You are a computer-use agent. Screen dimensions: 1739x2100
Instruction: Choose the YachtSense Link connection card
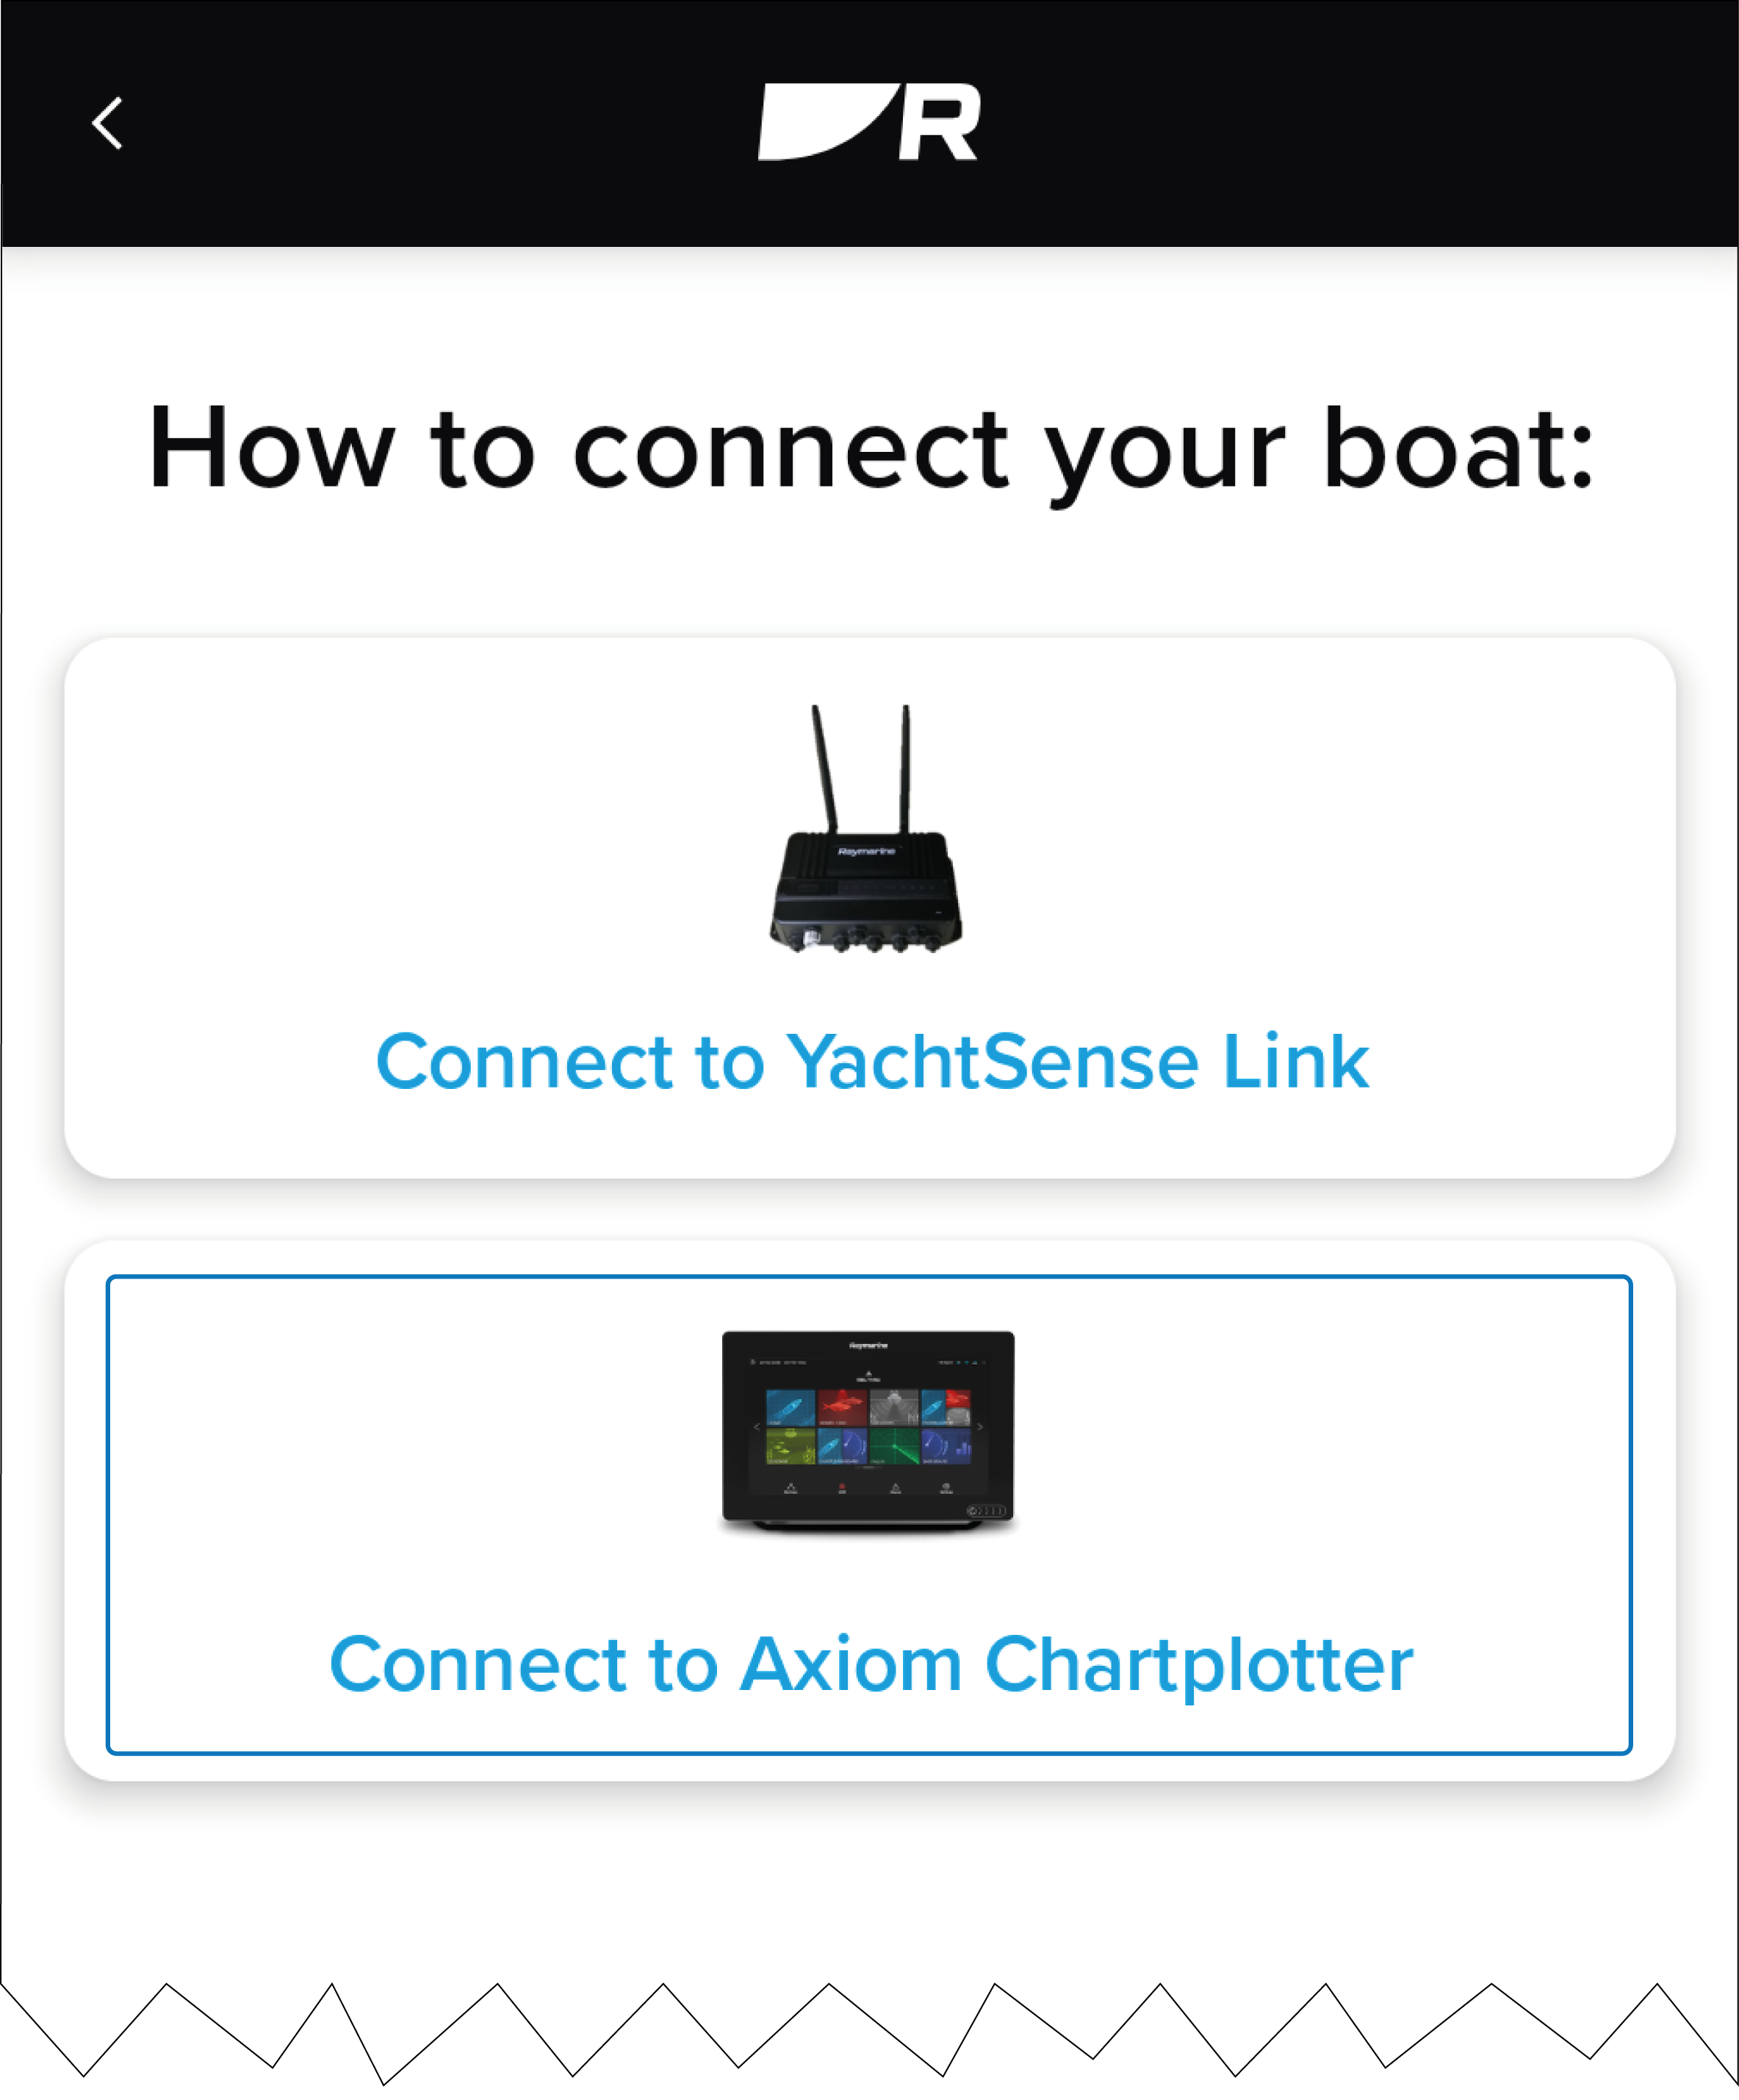(869, 907)
